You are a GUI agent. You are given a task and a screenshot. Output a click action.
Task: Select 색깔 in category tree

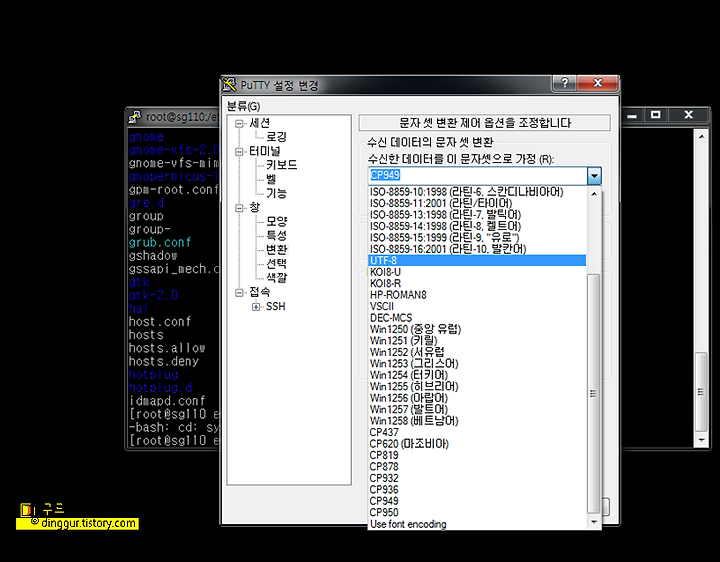click(x=276, y=278)
